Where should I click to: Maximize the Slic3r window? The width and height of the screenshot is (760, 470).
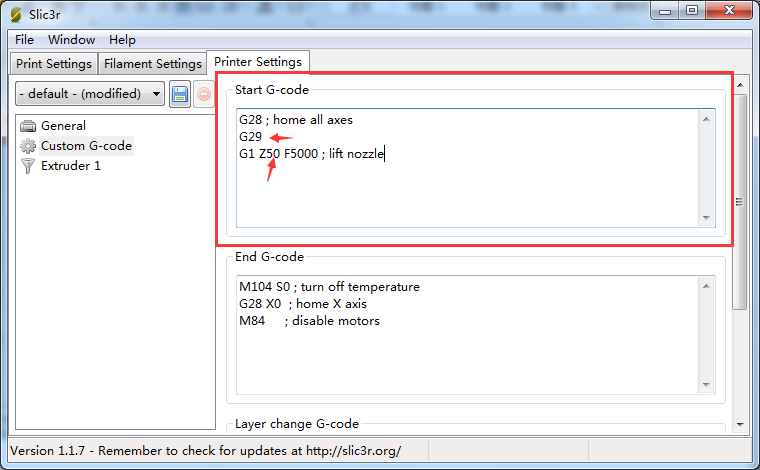pos(692,11)
